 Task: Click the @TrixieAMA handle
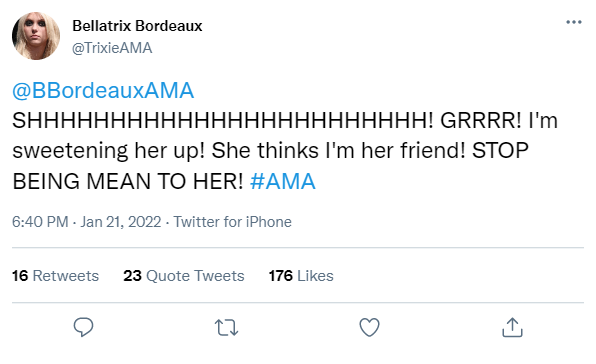pyautogui.click(x=112, y=48)
